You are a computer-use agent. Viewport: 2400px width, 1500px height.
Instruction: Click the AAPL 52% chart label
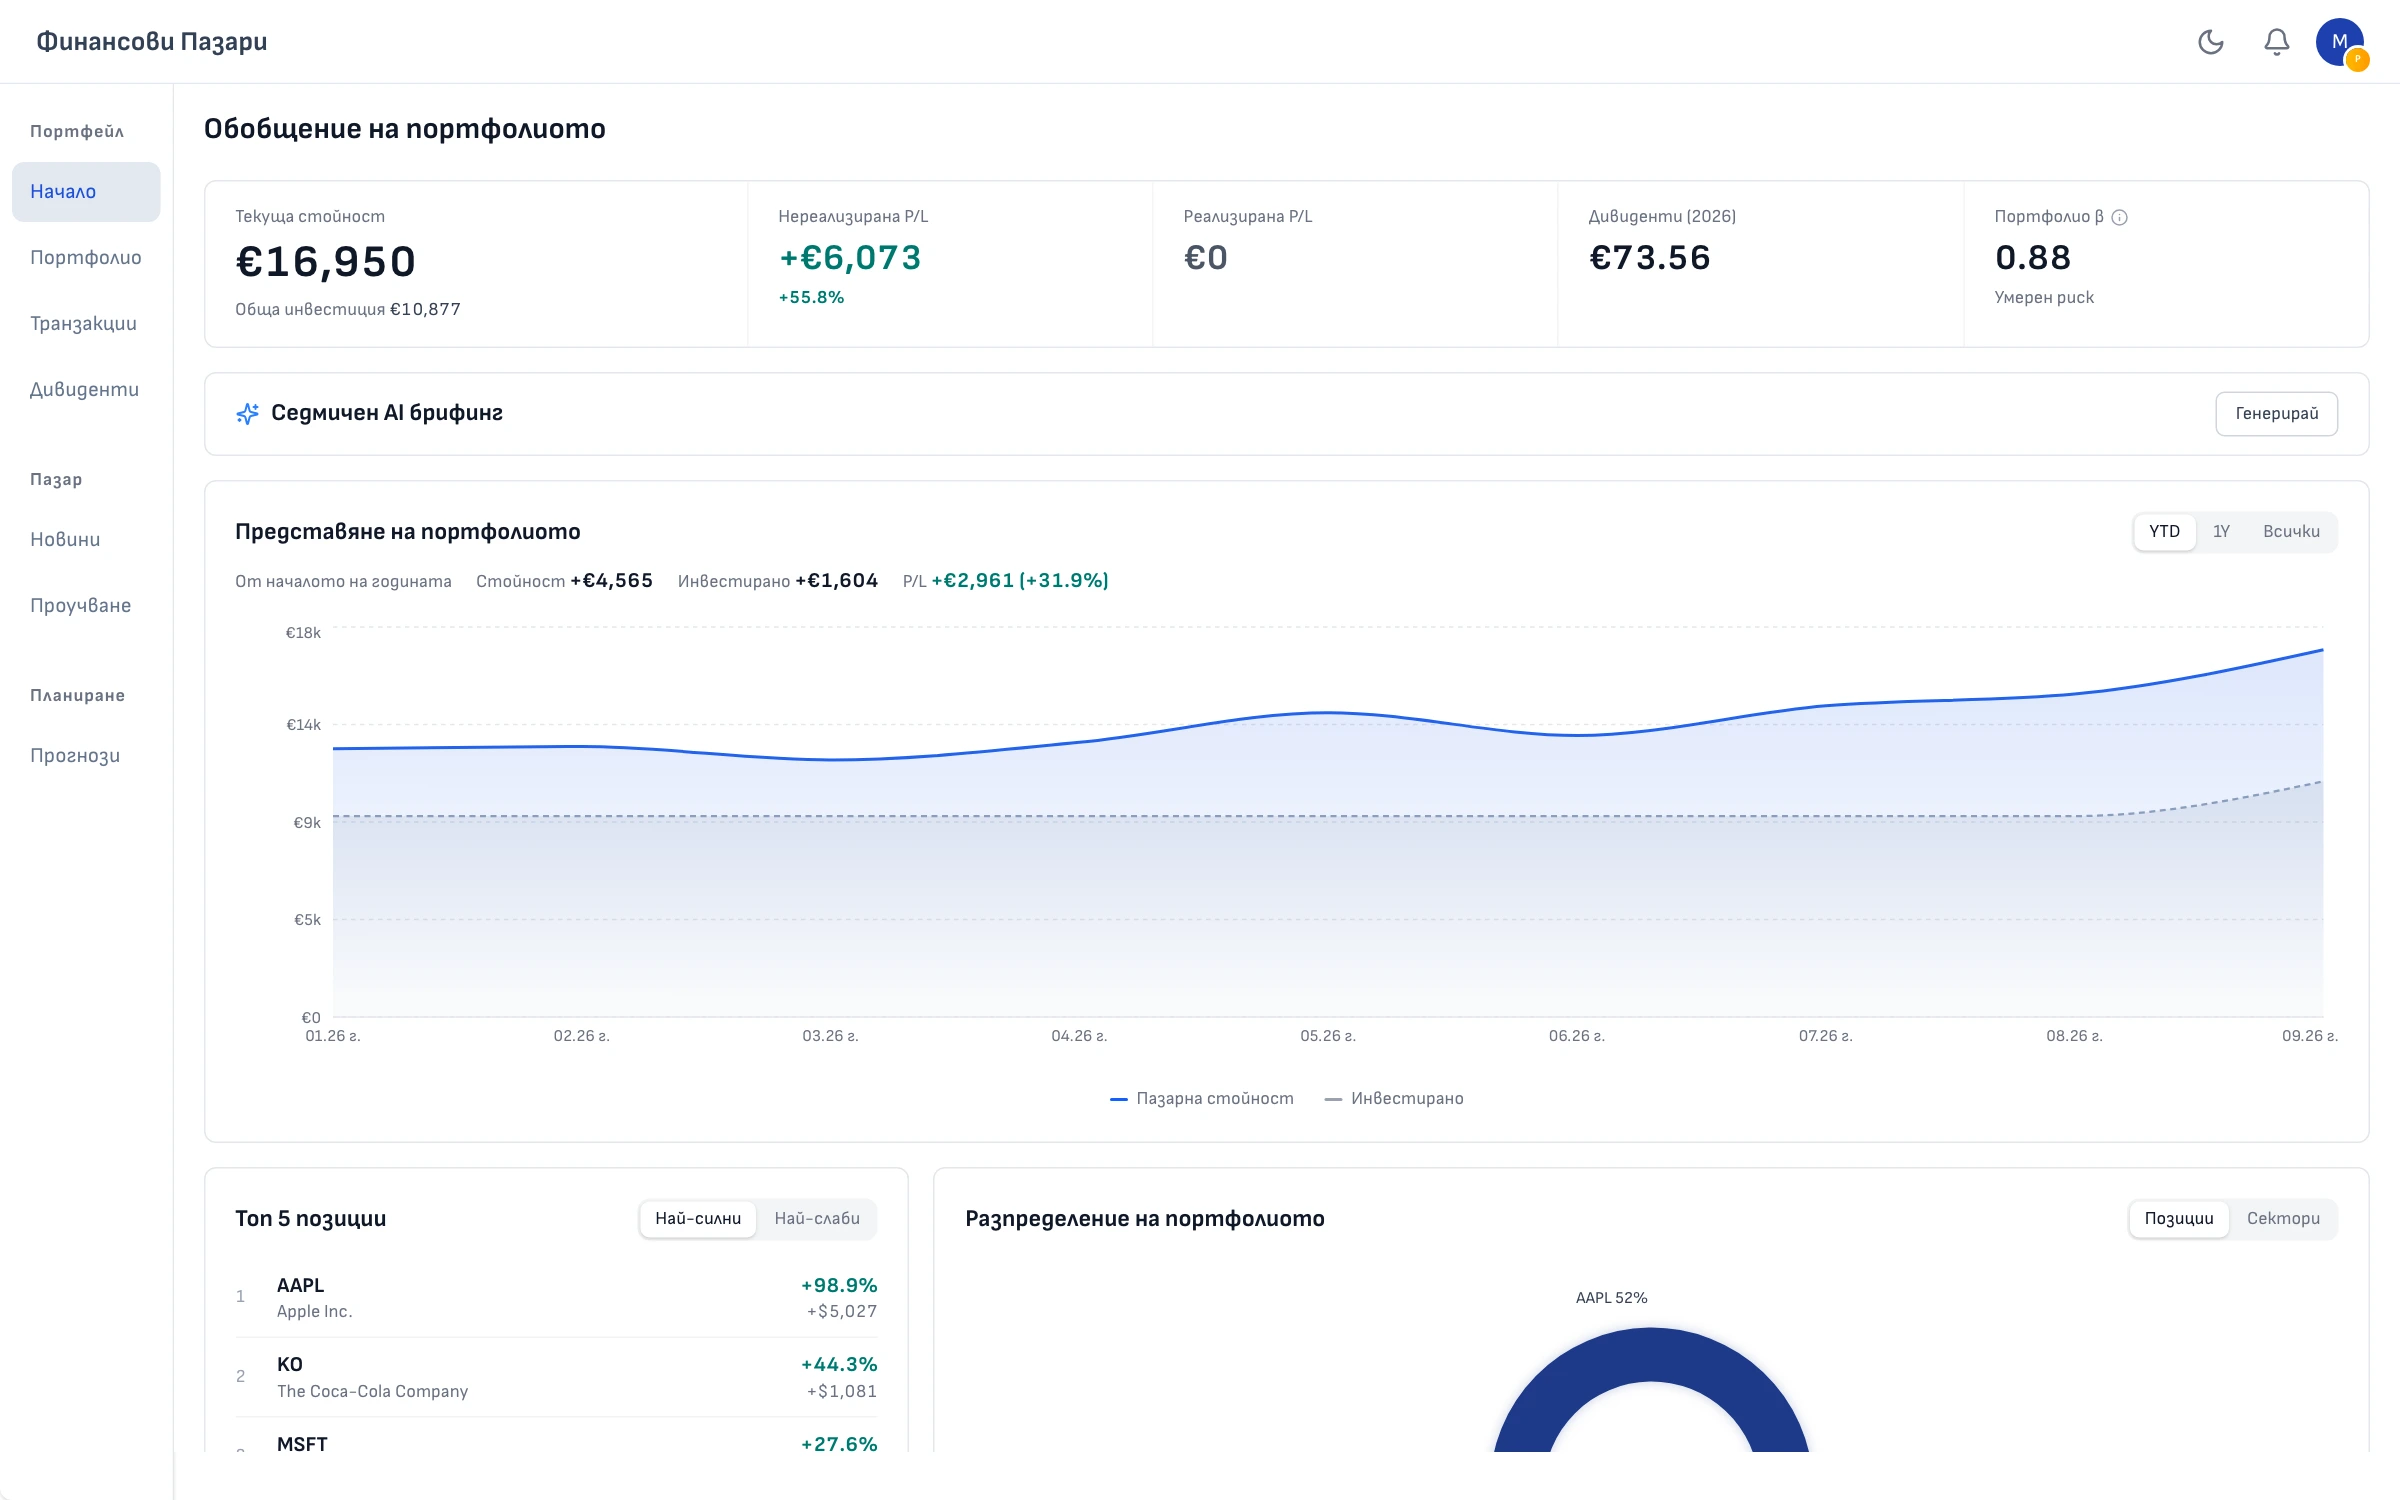(1611, 1298)
